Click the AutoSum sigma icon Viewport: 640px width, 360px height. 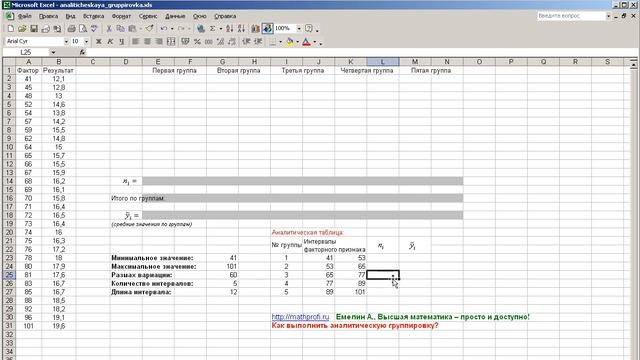pos(213,29)
